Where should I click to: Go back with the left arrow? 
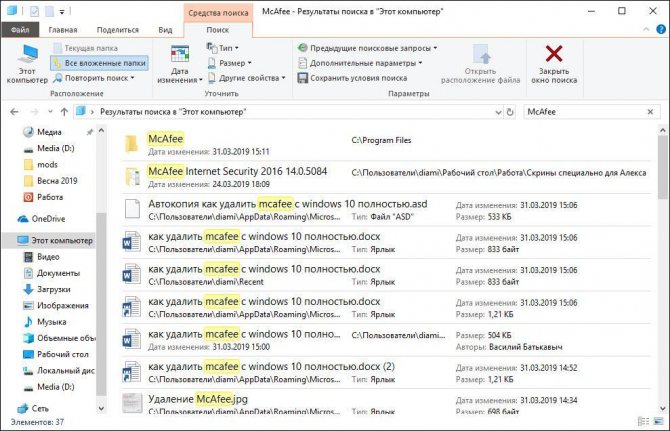tap(15, 112)
